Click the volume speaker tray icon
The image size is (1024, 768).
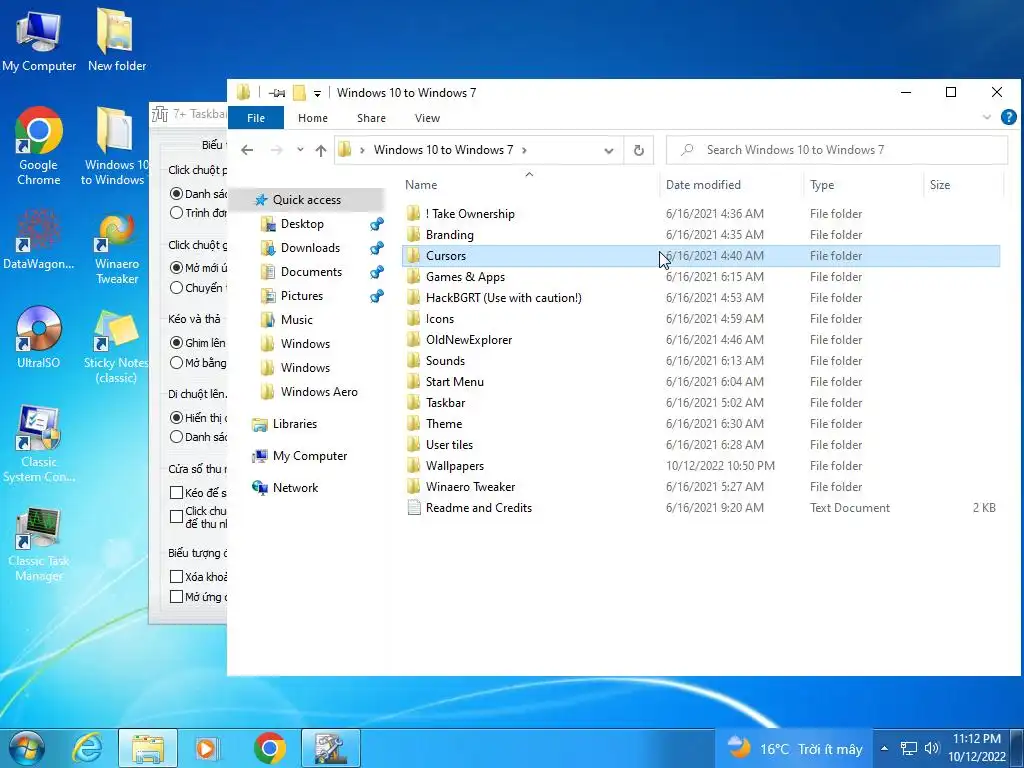click(x=932, y=748)
